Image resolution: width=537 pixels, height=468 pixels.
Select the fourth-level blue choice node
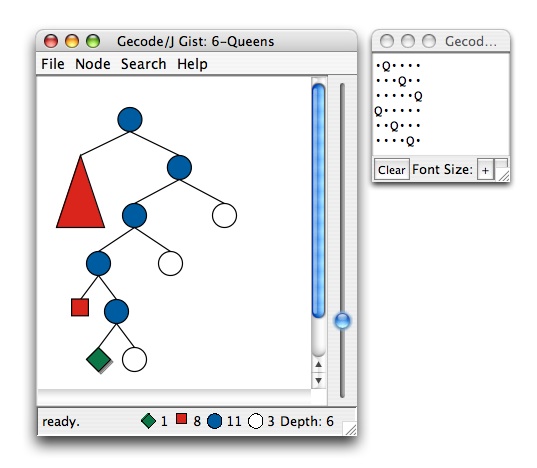(x=98, y=263)
